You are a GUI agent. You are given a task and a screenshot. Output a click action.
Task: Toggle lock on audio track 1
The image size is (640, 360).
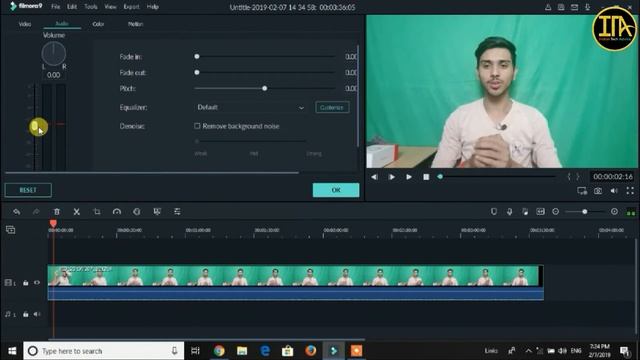click(x=26, y=314)
